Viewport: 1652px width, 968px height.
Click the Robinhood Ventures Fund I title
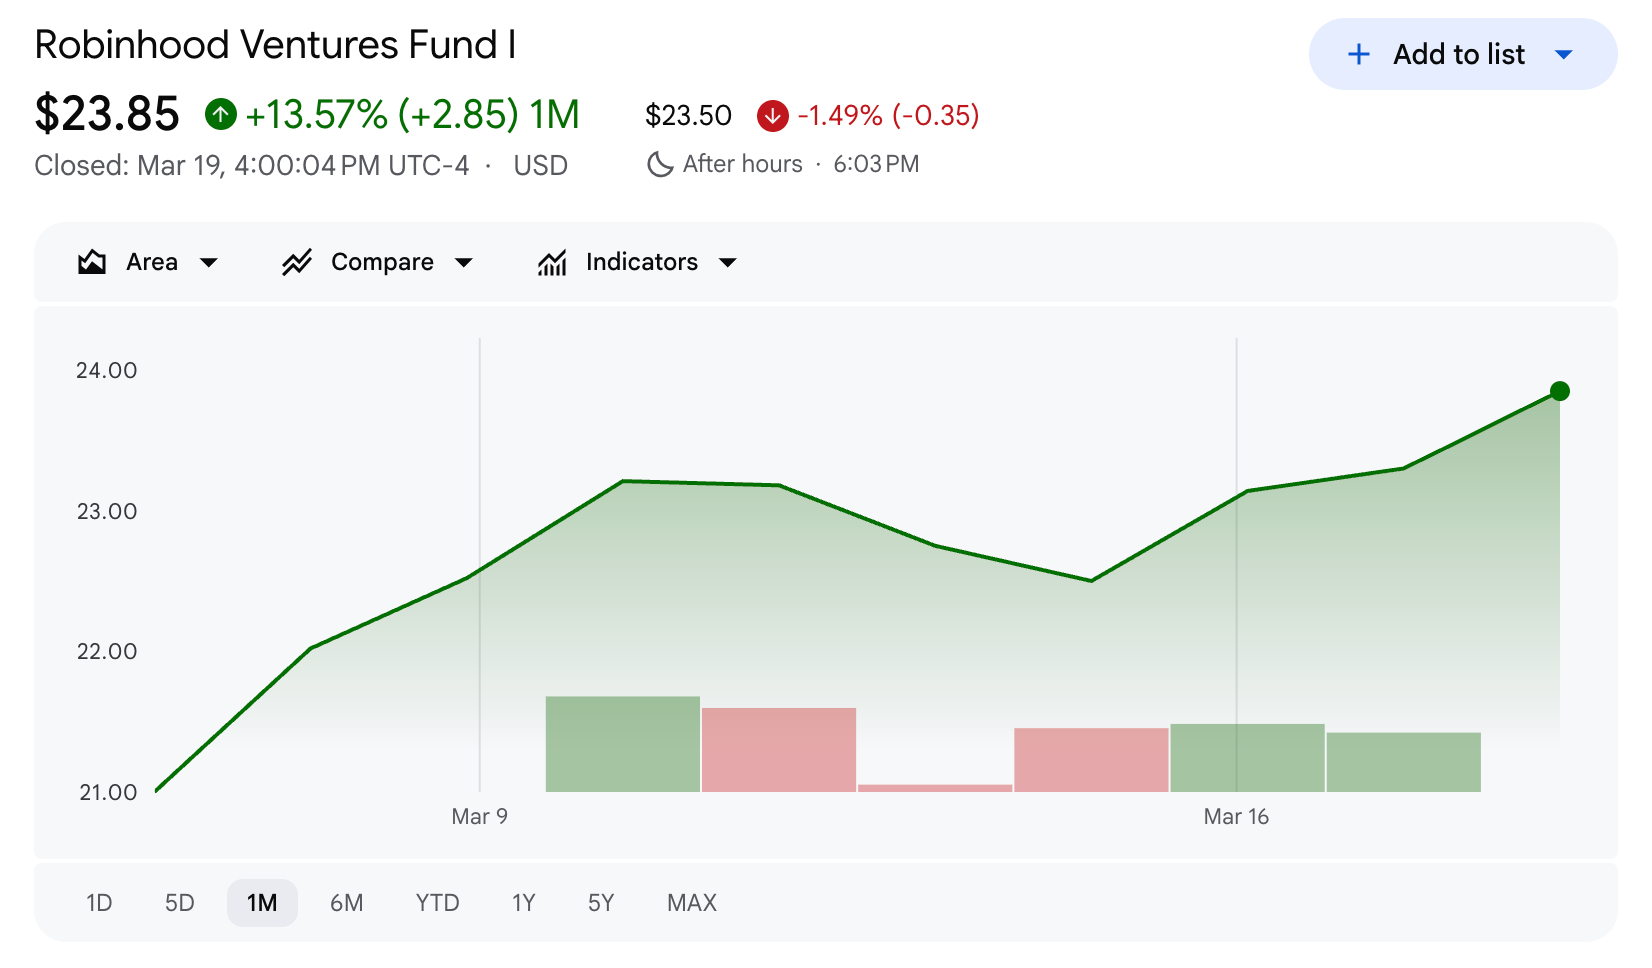point(276,45)
